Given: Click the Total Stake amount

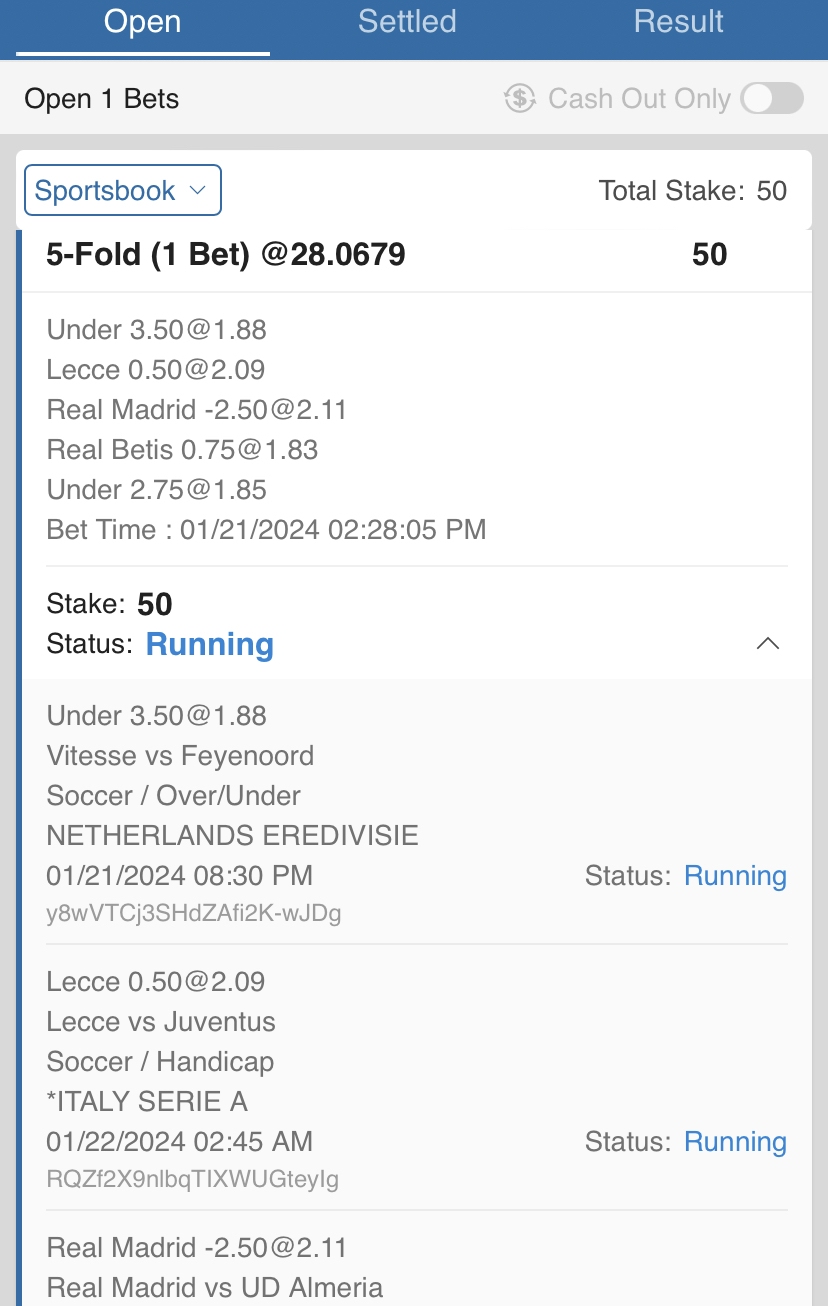Looking at the screenshot, I should (x=771, y=190).
